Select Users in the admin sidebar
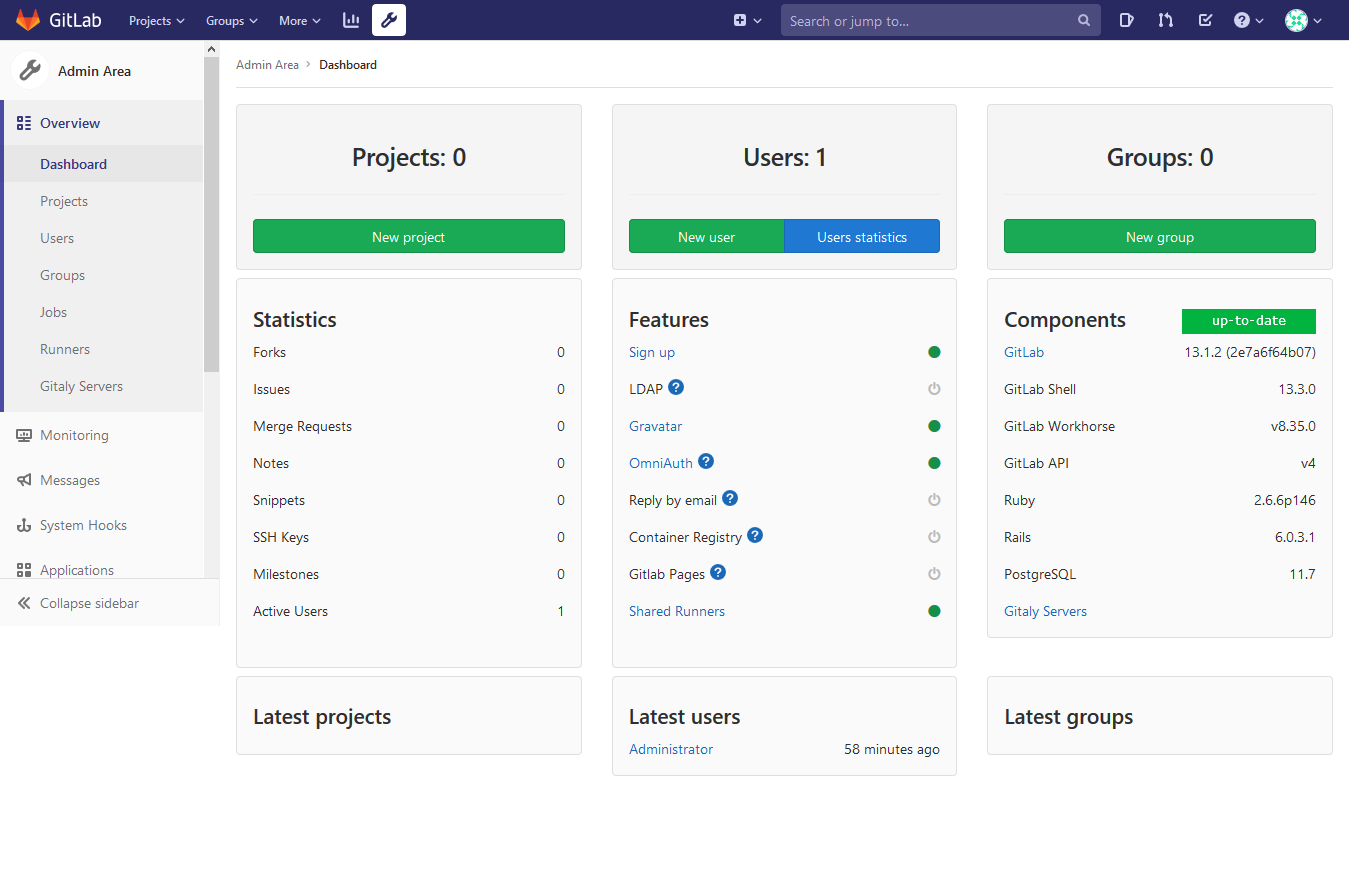The height and width of the screenshot is (884, 1349). click(x=57, y=237)
